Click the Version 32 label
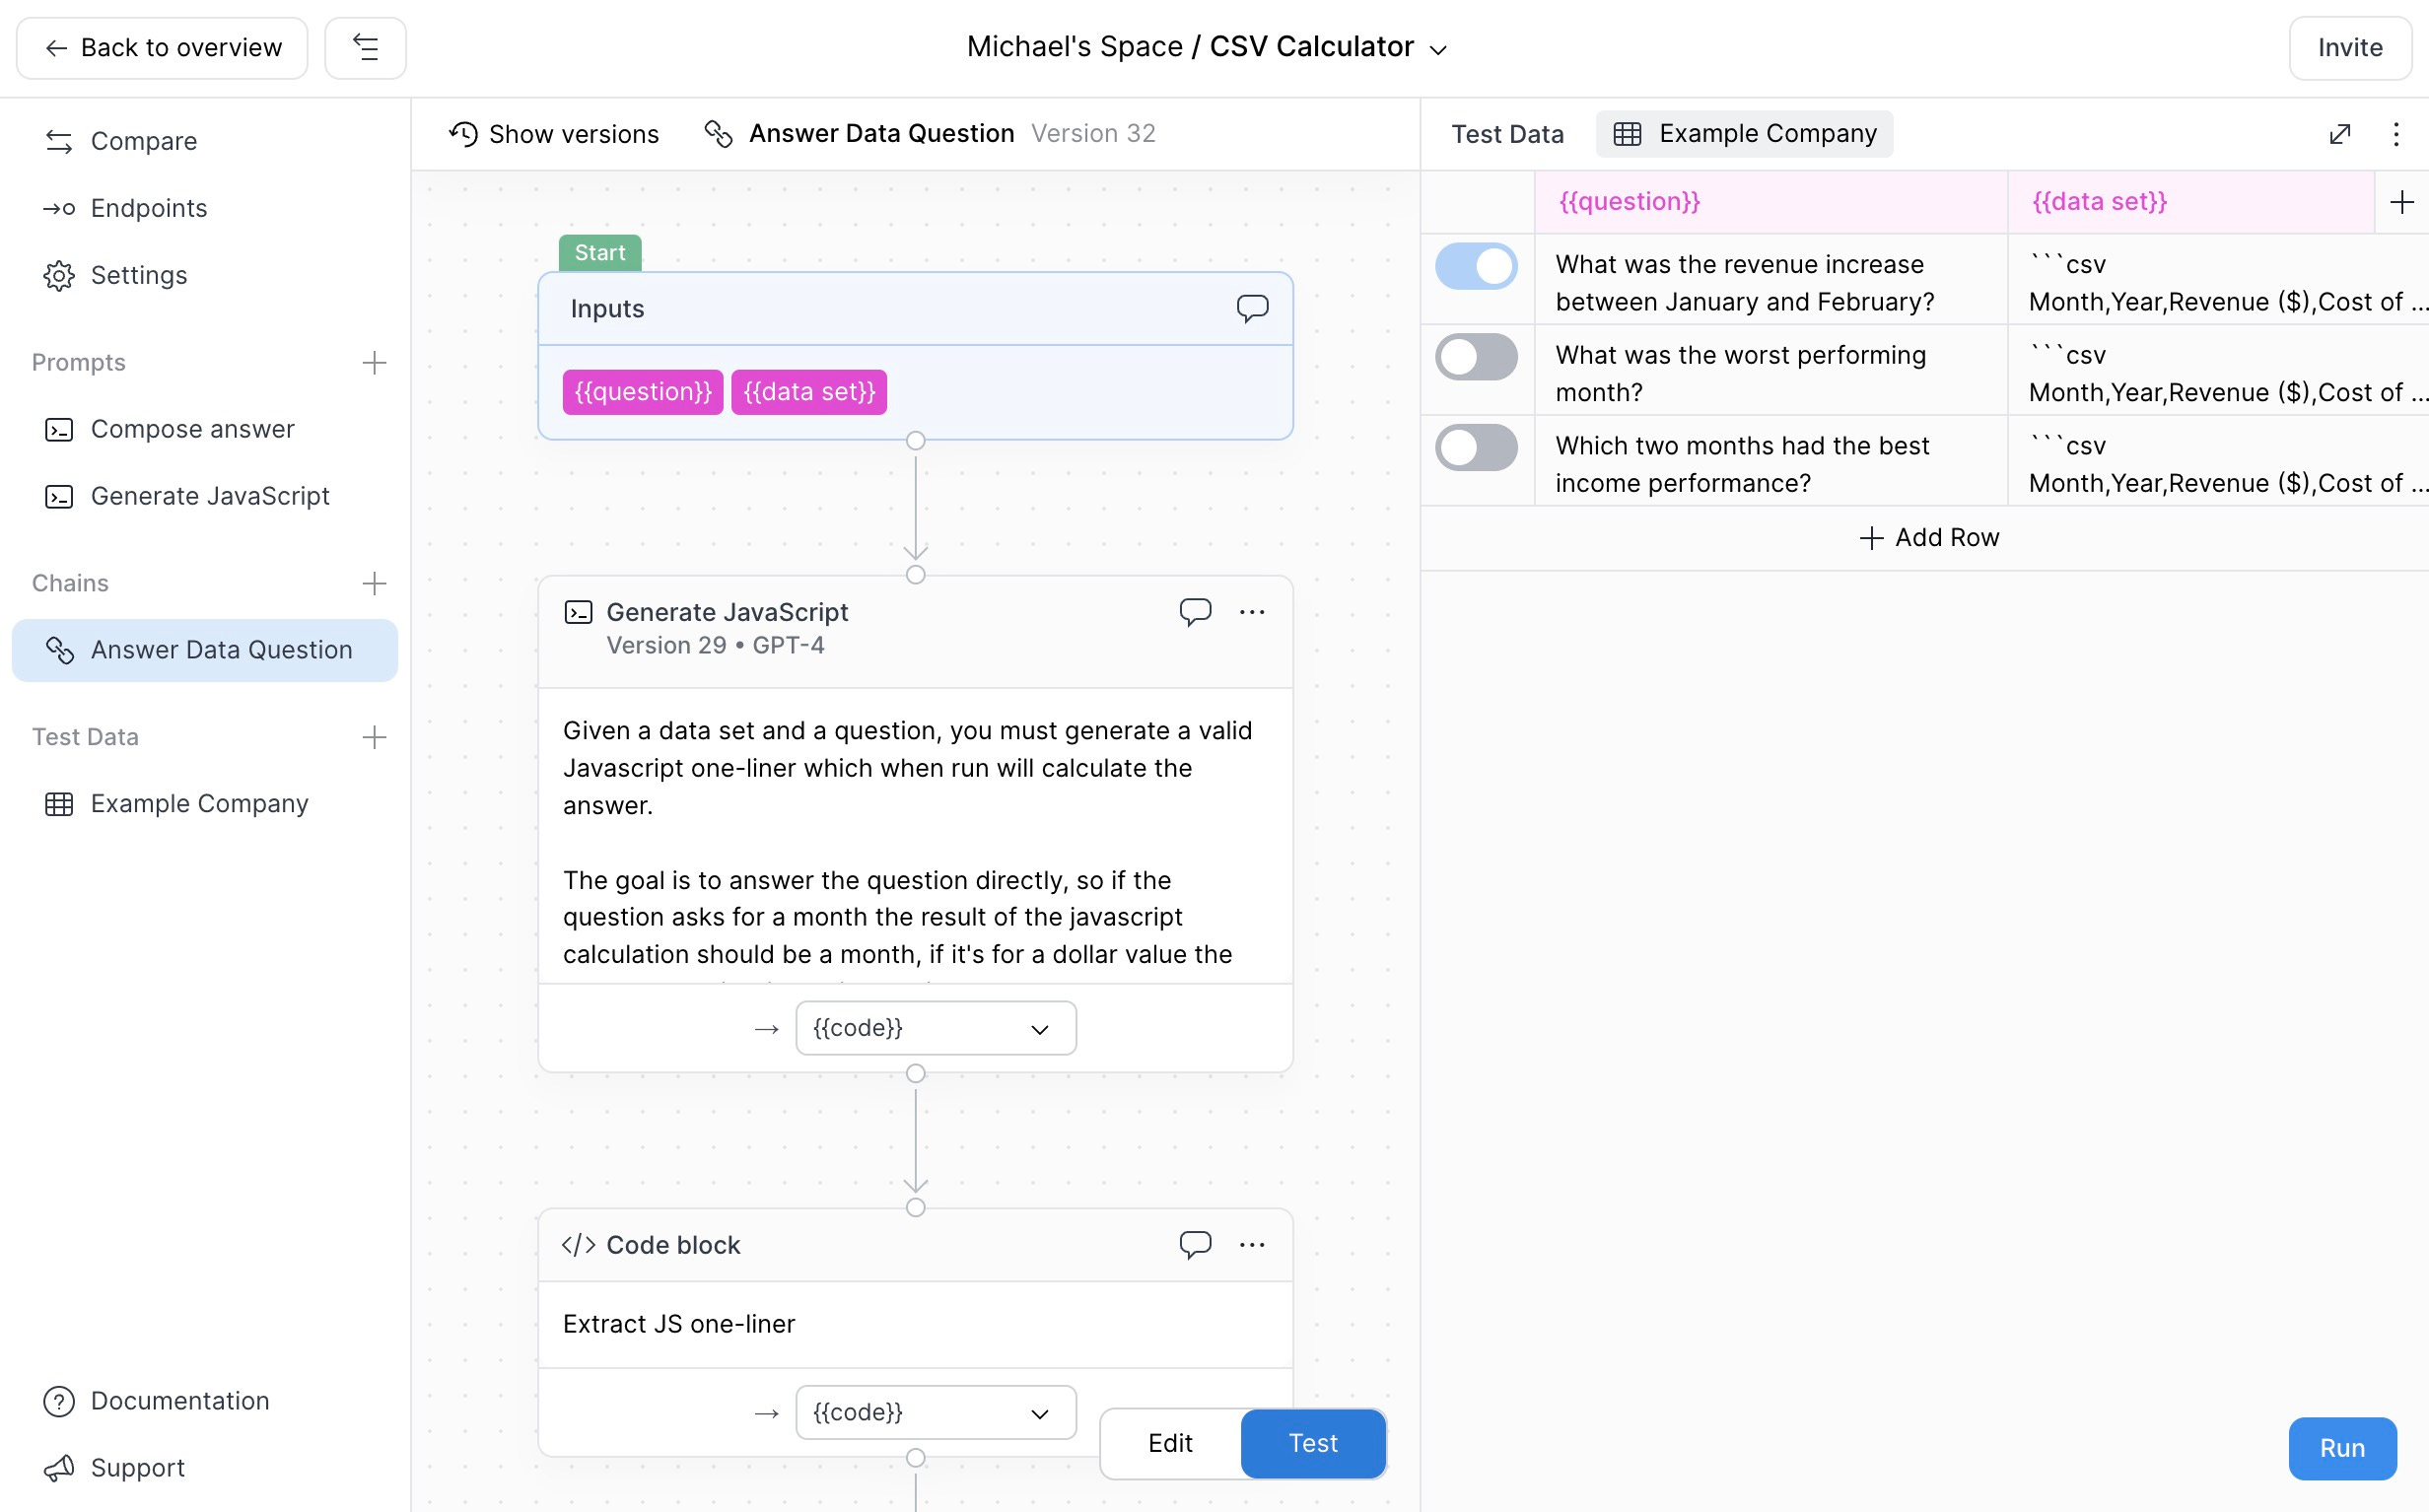Image resolution: width=2429 pixels, height=1512 pixels. 1093,134
